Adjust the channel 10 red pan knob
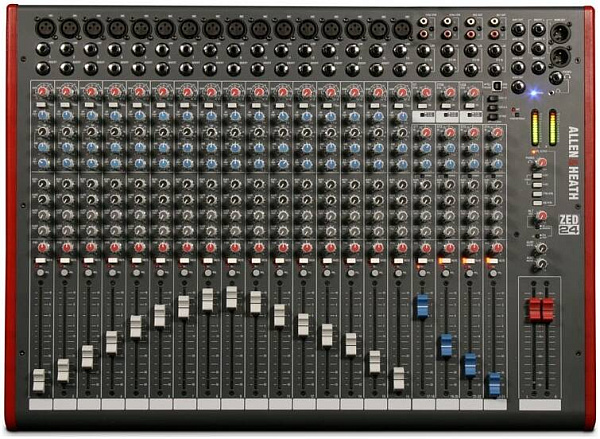The image size is (600, 439). point(259,248)
